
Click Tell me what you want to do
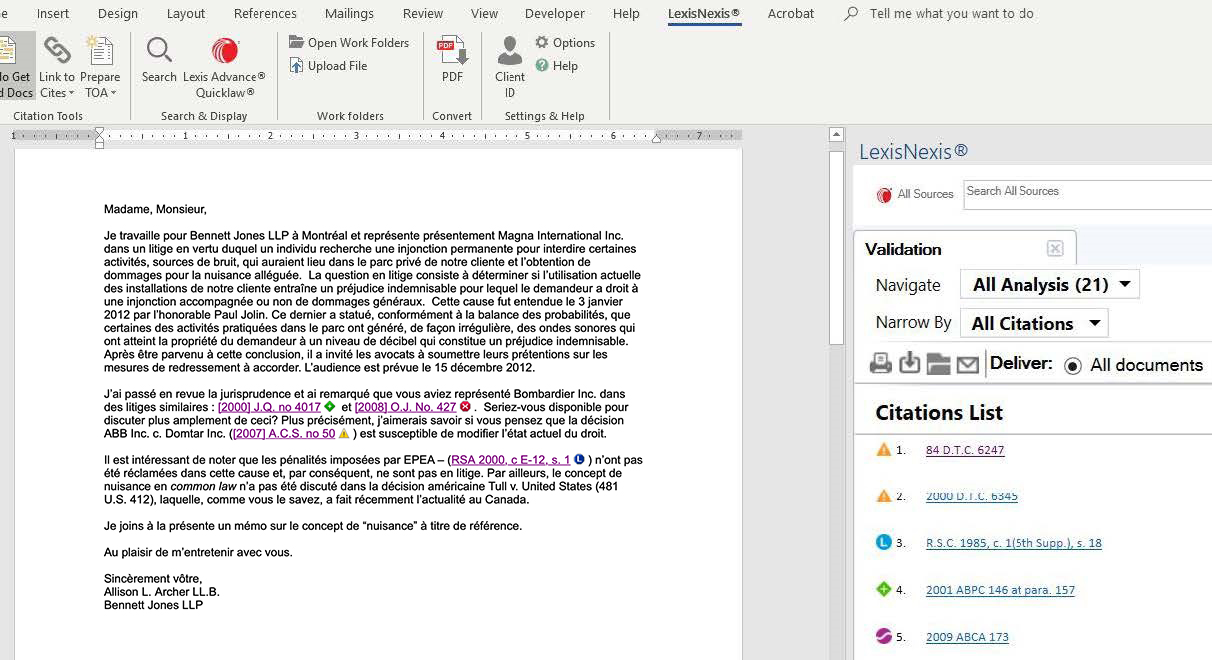tap(951, 14)
